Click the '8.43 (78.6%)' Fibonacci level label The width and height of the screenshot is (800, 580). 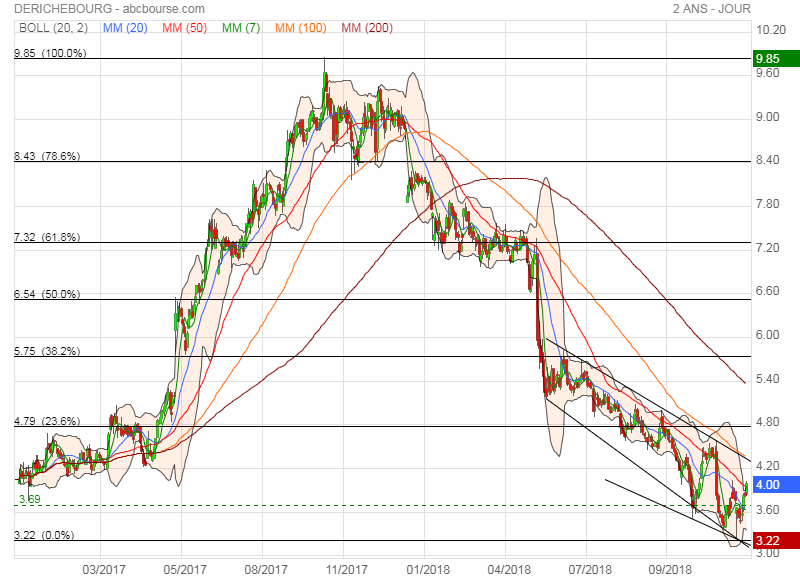pos(47,156)
